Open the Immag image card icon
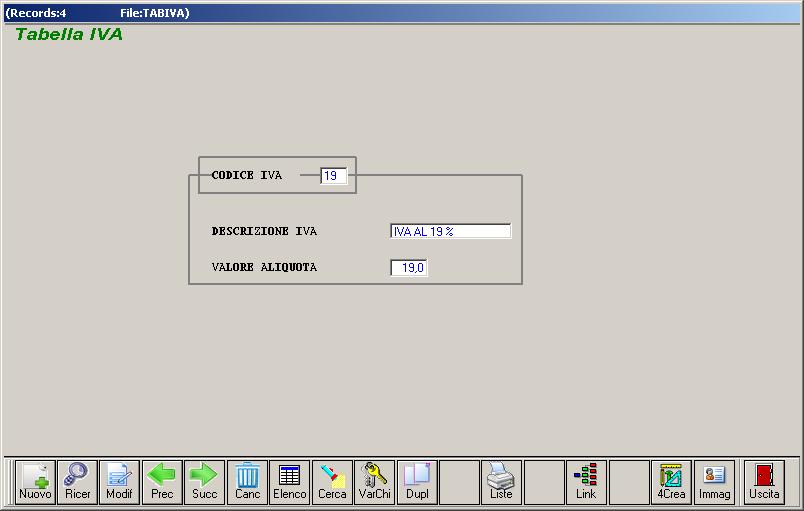804x511 pixels. 714,482
